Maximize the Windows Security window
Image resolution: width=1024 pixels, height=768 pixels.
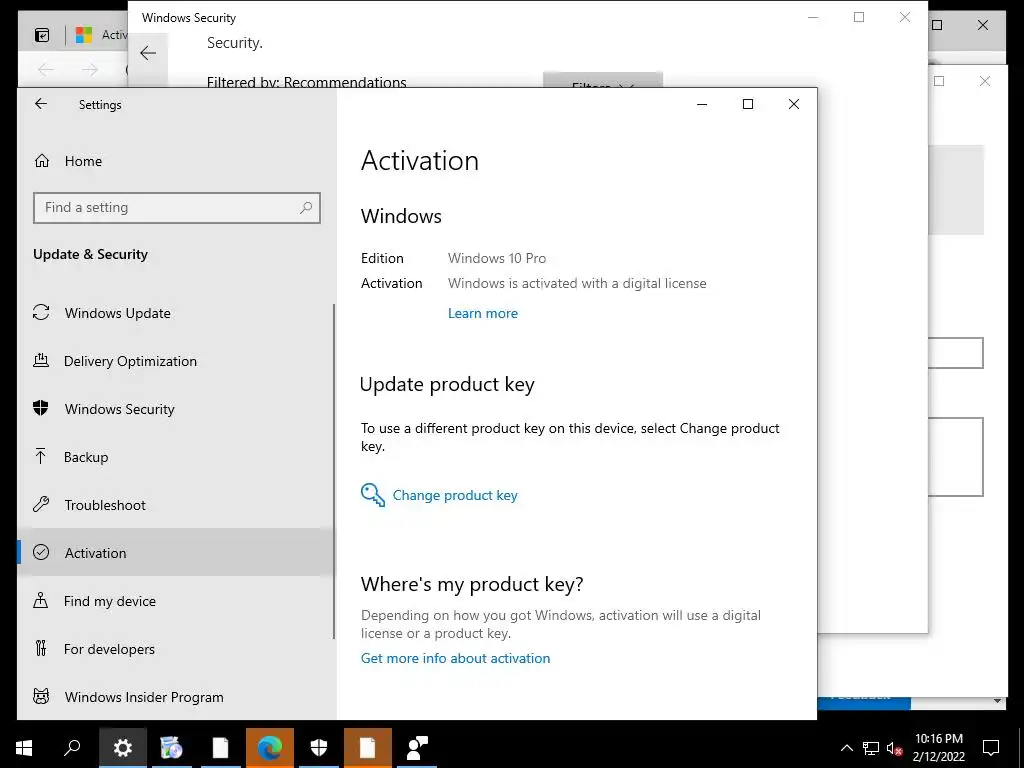click(x=859, y=18)
